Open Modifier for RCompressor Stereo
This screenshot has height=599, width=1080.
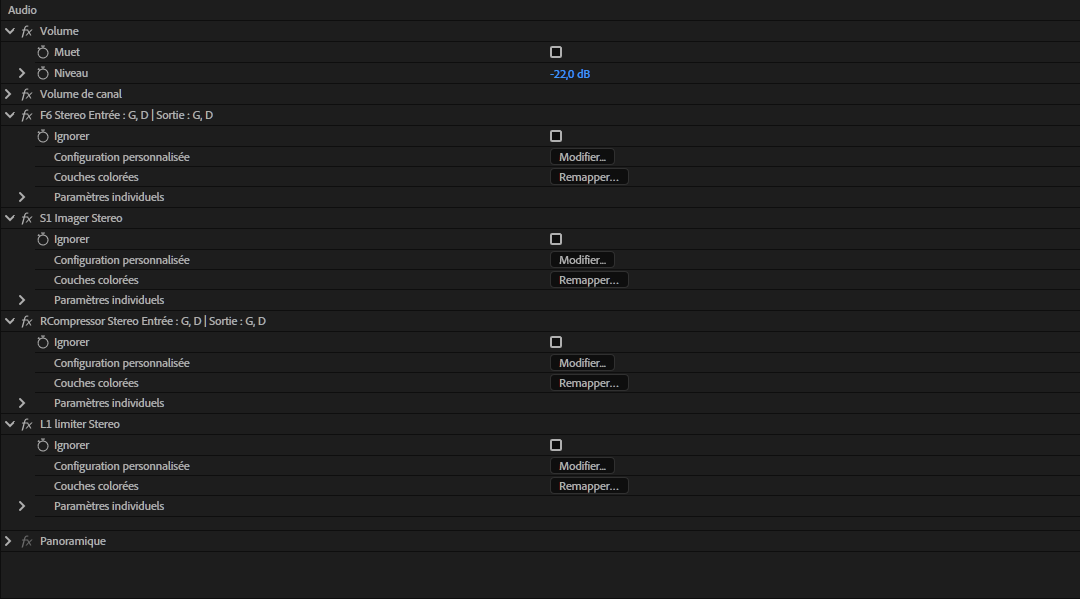pyautogui.click(x=582, y=363)
